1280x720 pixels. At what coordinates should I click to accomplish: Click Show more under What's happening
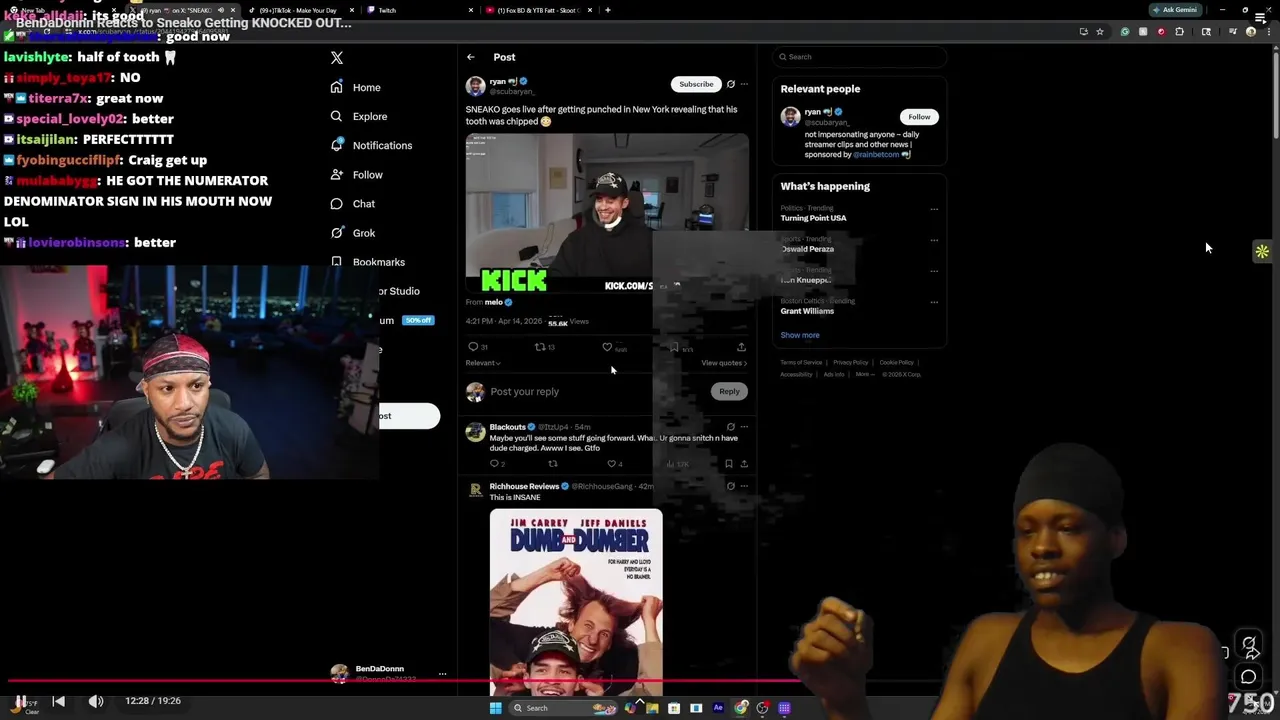click(800, 335)
